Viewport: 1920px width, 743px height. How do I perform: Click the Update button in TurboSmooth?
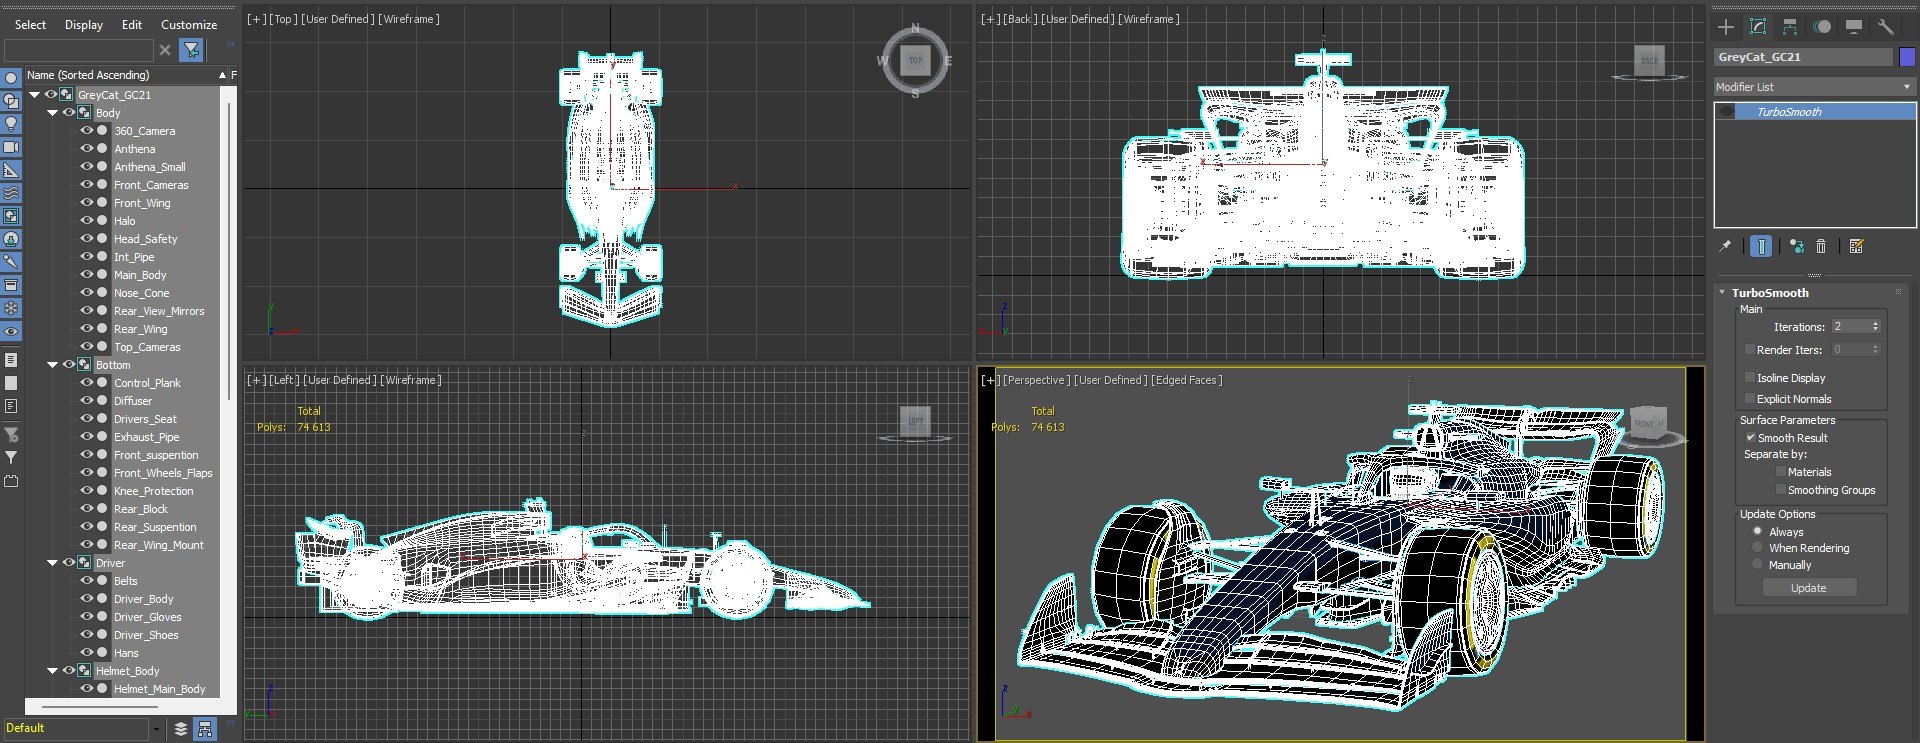pos(1808,588)
